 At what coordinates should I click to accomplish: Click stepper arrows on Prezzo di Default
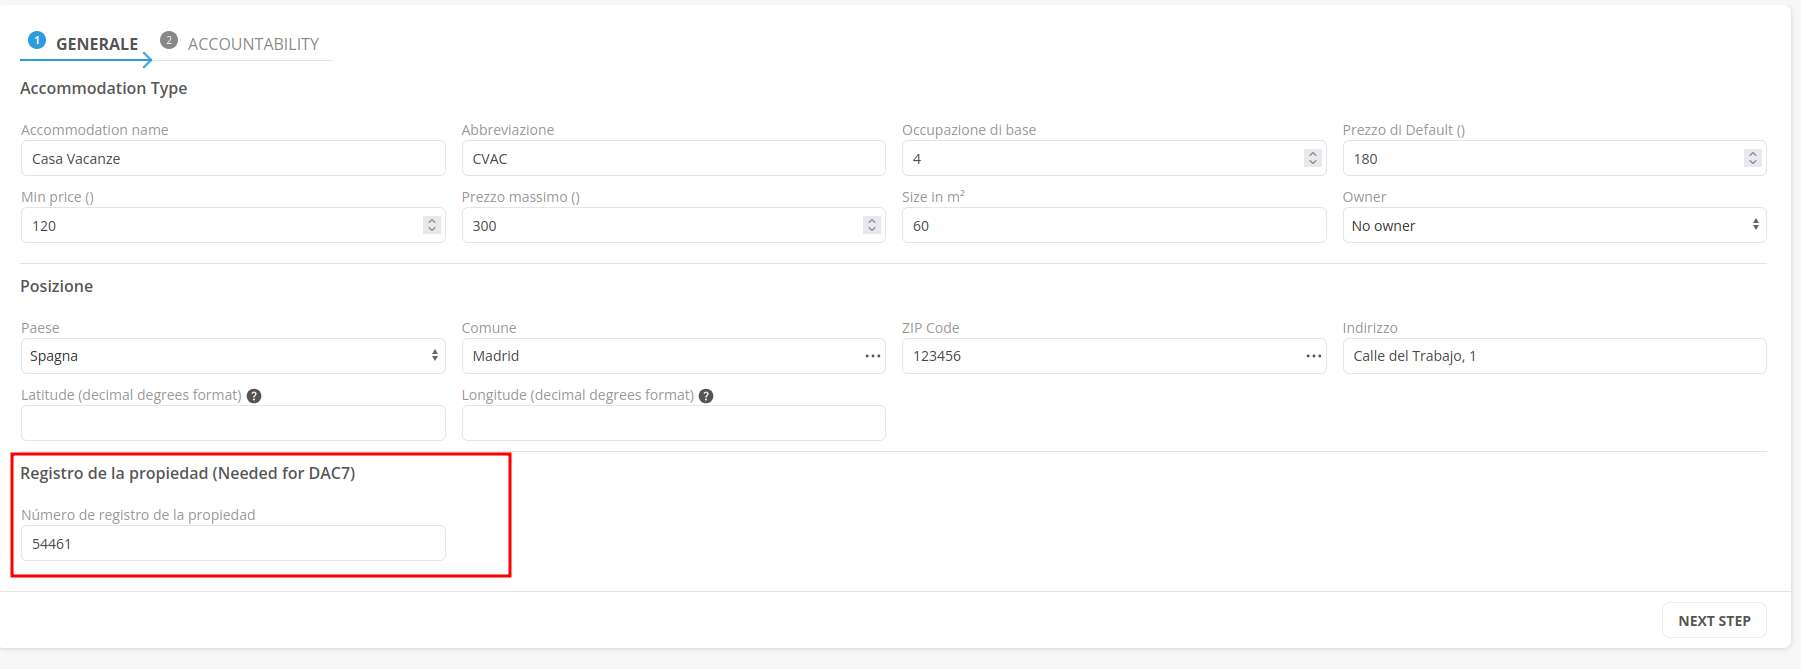pyautogui.click(x=1751, y=158)
